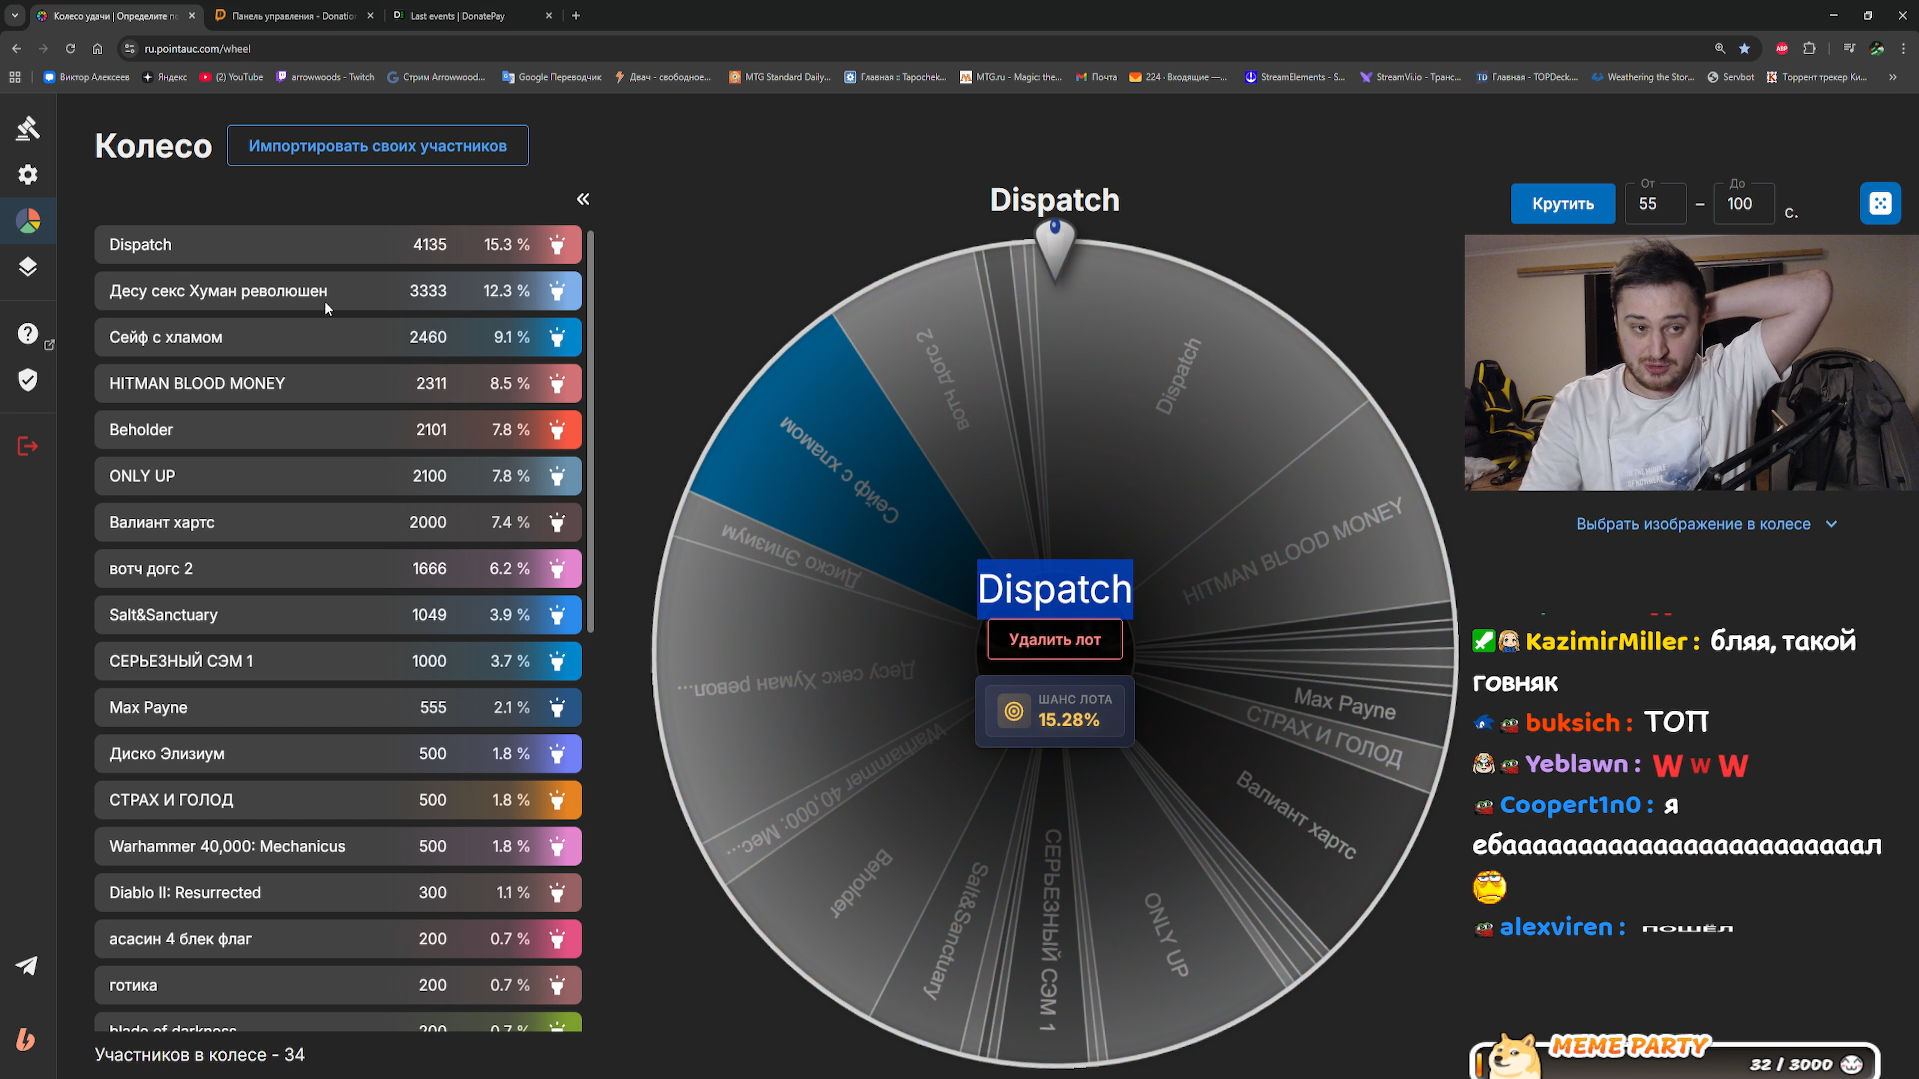Click the Крутить spin button
1919x1079 pixels.
[x=1563, y=204]
